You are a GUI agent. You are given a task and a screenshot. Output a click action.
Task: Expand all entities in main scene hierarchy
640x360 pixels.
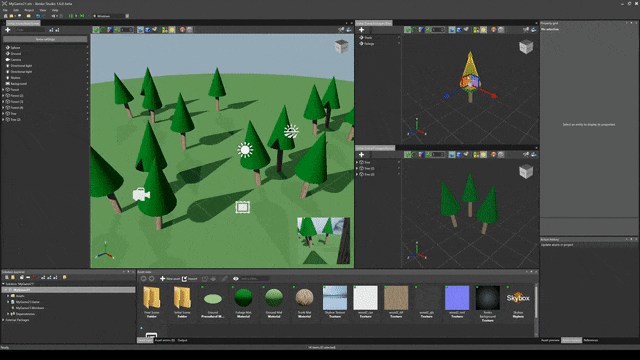tap(51, 30)
